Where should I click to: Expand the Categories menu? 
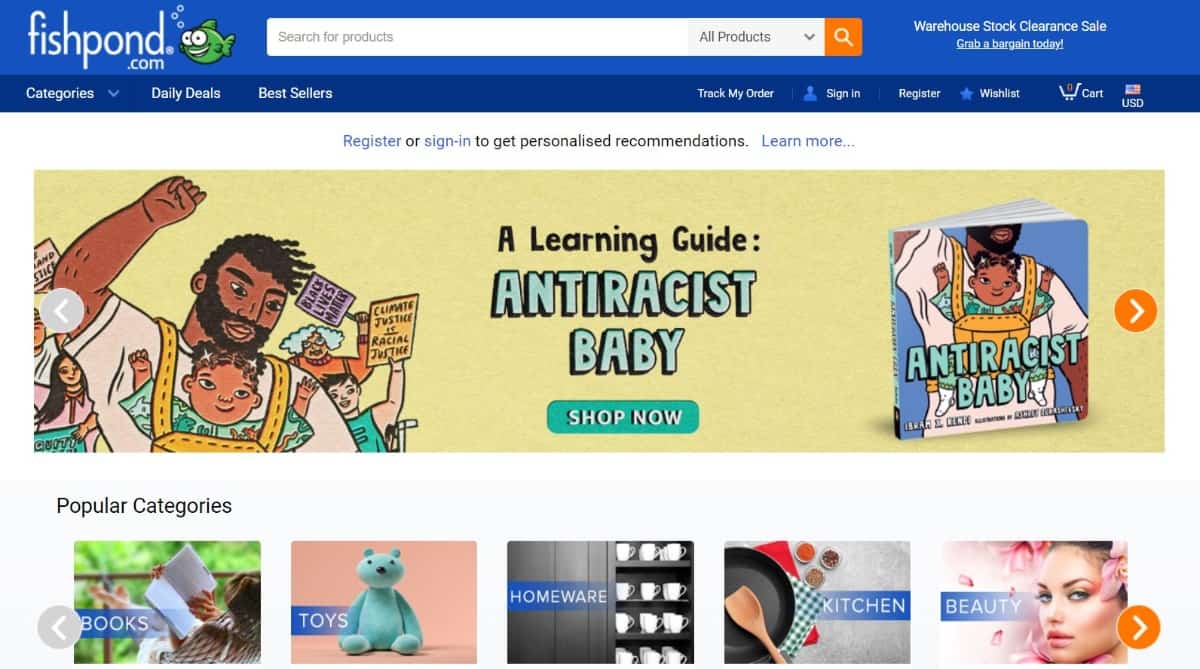click(72, 93)
